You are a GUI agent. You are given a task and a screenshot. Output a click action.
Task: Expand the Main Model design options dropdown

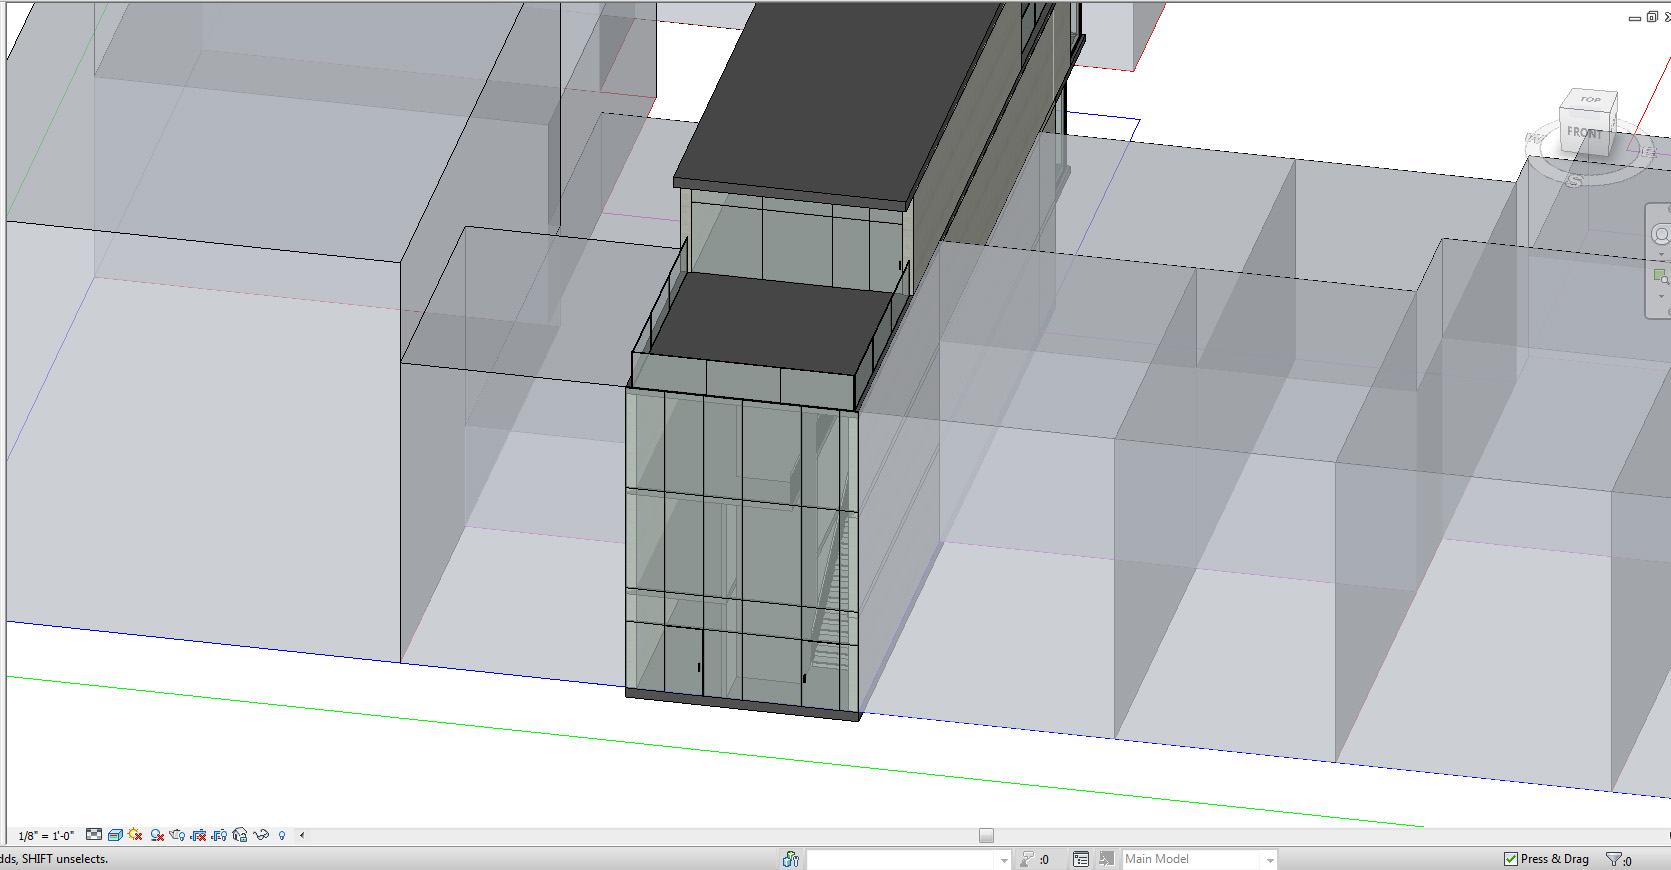[1270, 860]
